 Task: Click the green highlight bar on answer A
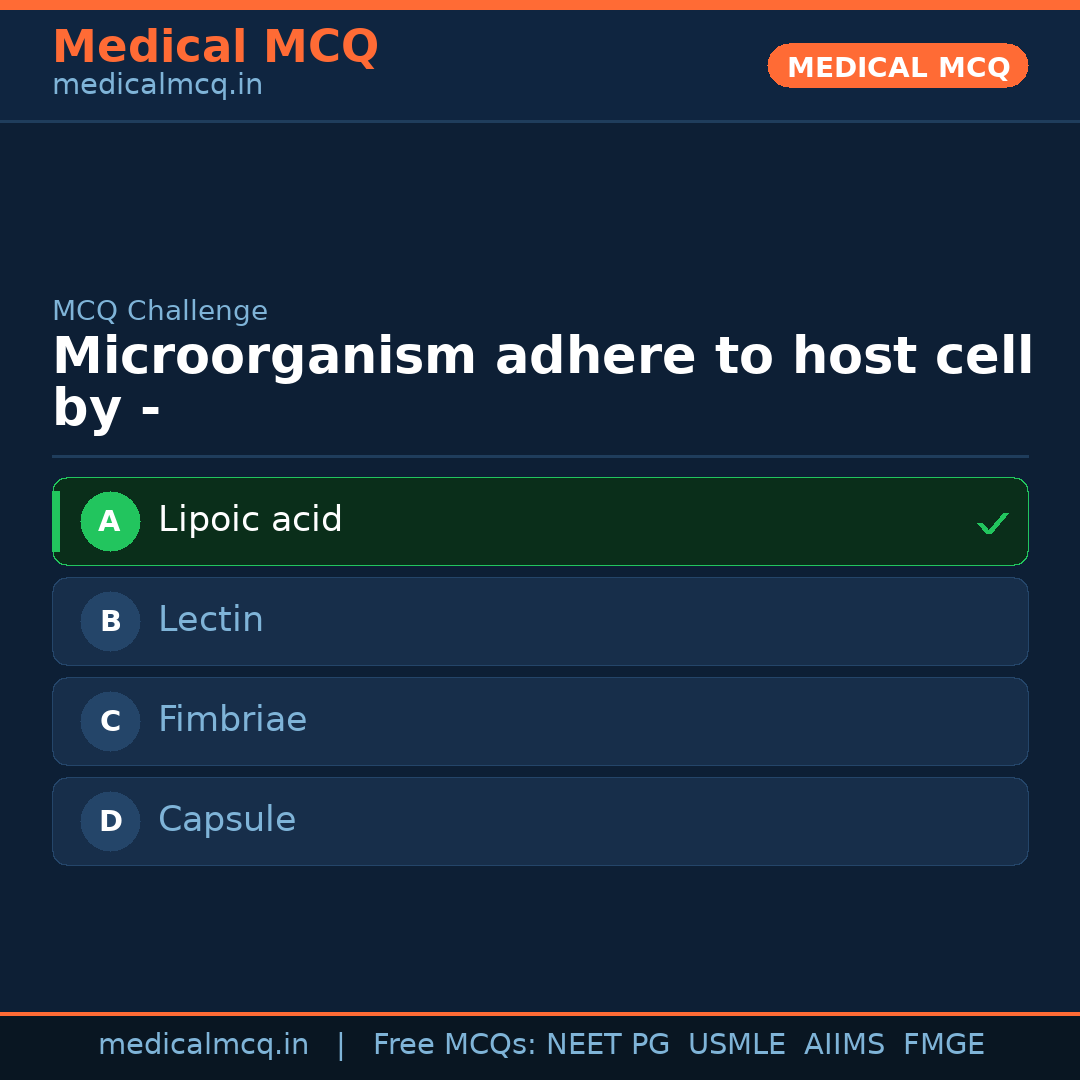tap(57, 521)
